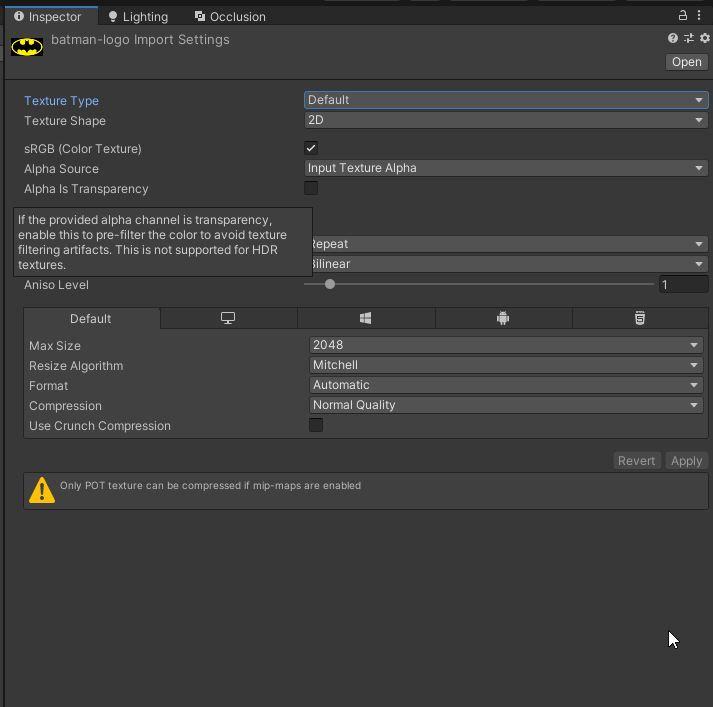Enable the Use Crunch Compression checkbox
Viewport: 713px width, 707px height.
[x=316, y=425]
